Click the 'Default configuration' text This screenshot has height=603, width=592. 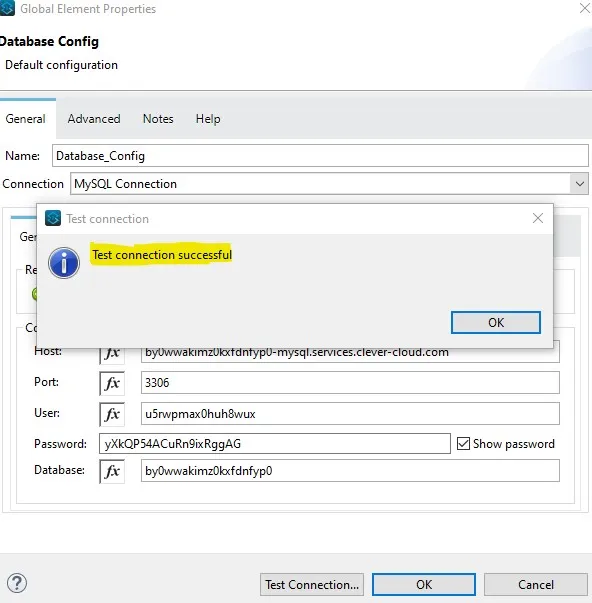[x=61, y=65]
